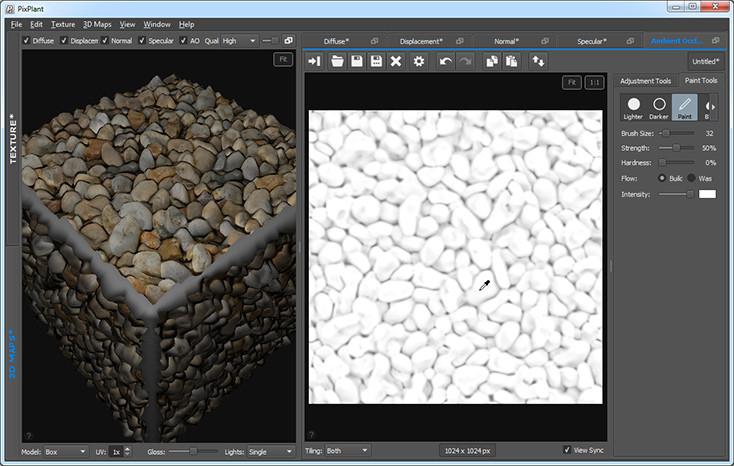Open the 3D Maps menu

point(97,24)
